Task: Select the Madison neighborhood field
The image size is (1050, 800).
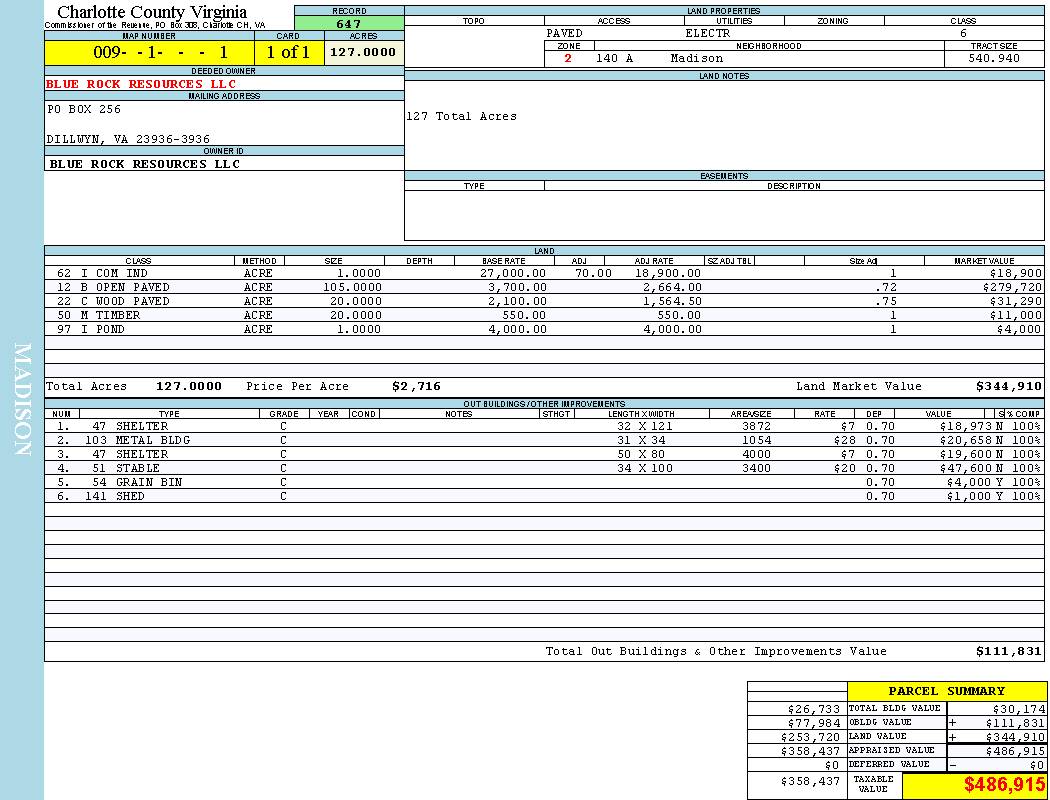Action: (697, 59)
